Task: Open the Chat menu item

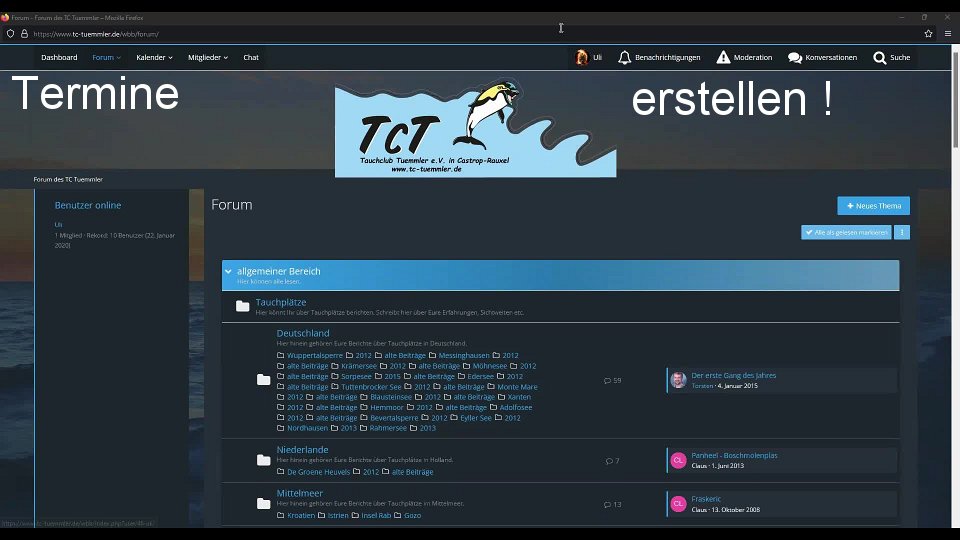Action: point(251,58)
